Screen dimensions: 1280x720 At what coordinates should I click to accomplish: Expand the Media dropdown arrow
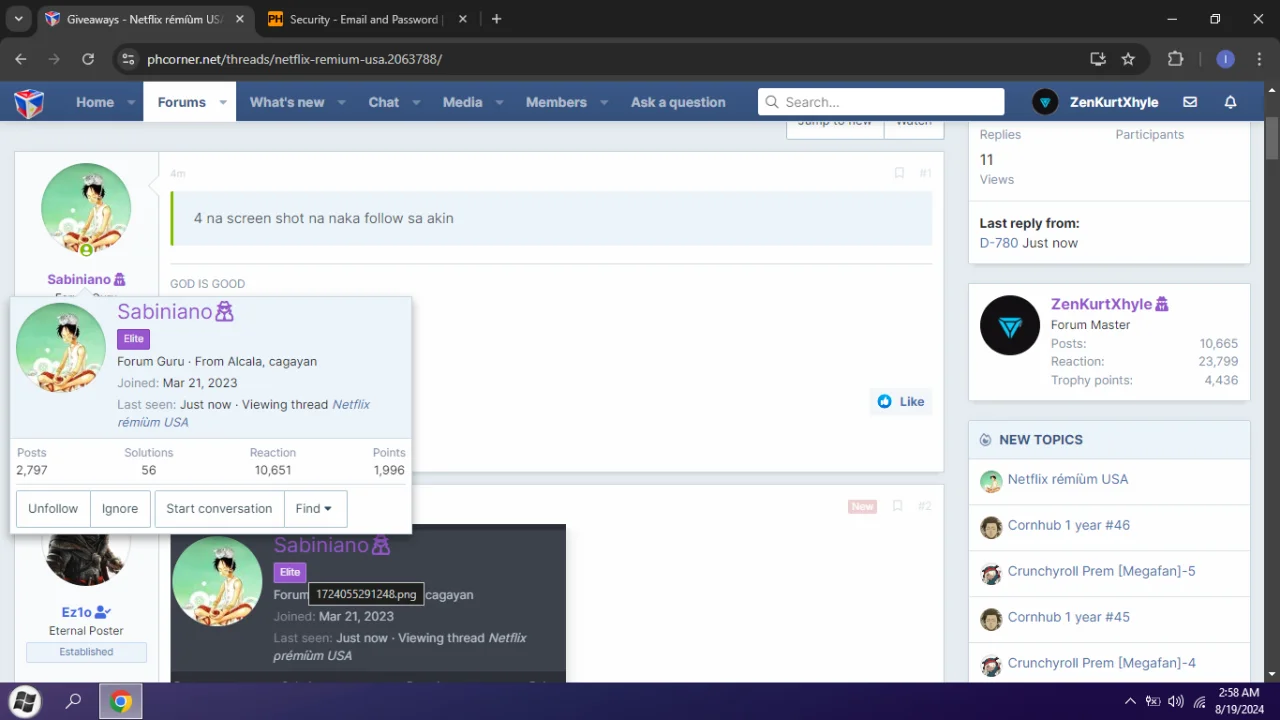click(499, 102)
